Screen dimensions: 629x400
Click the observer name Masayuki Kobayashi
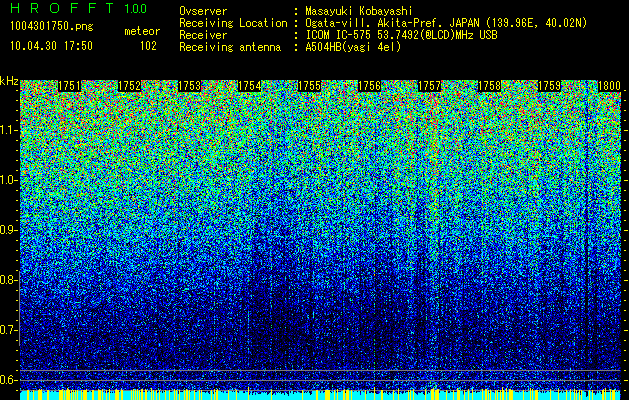click(359, 11)
